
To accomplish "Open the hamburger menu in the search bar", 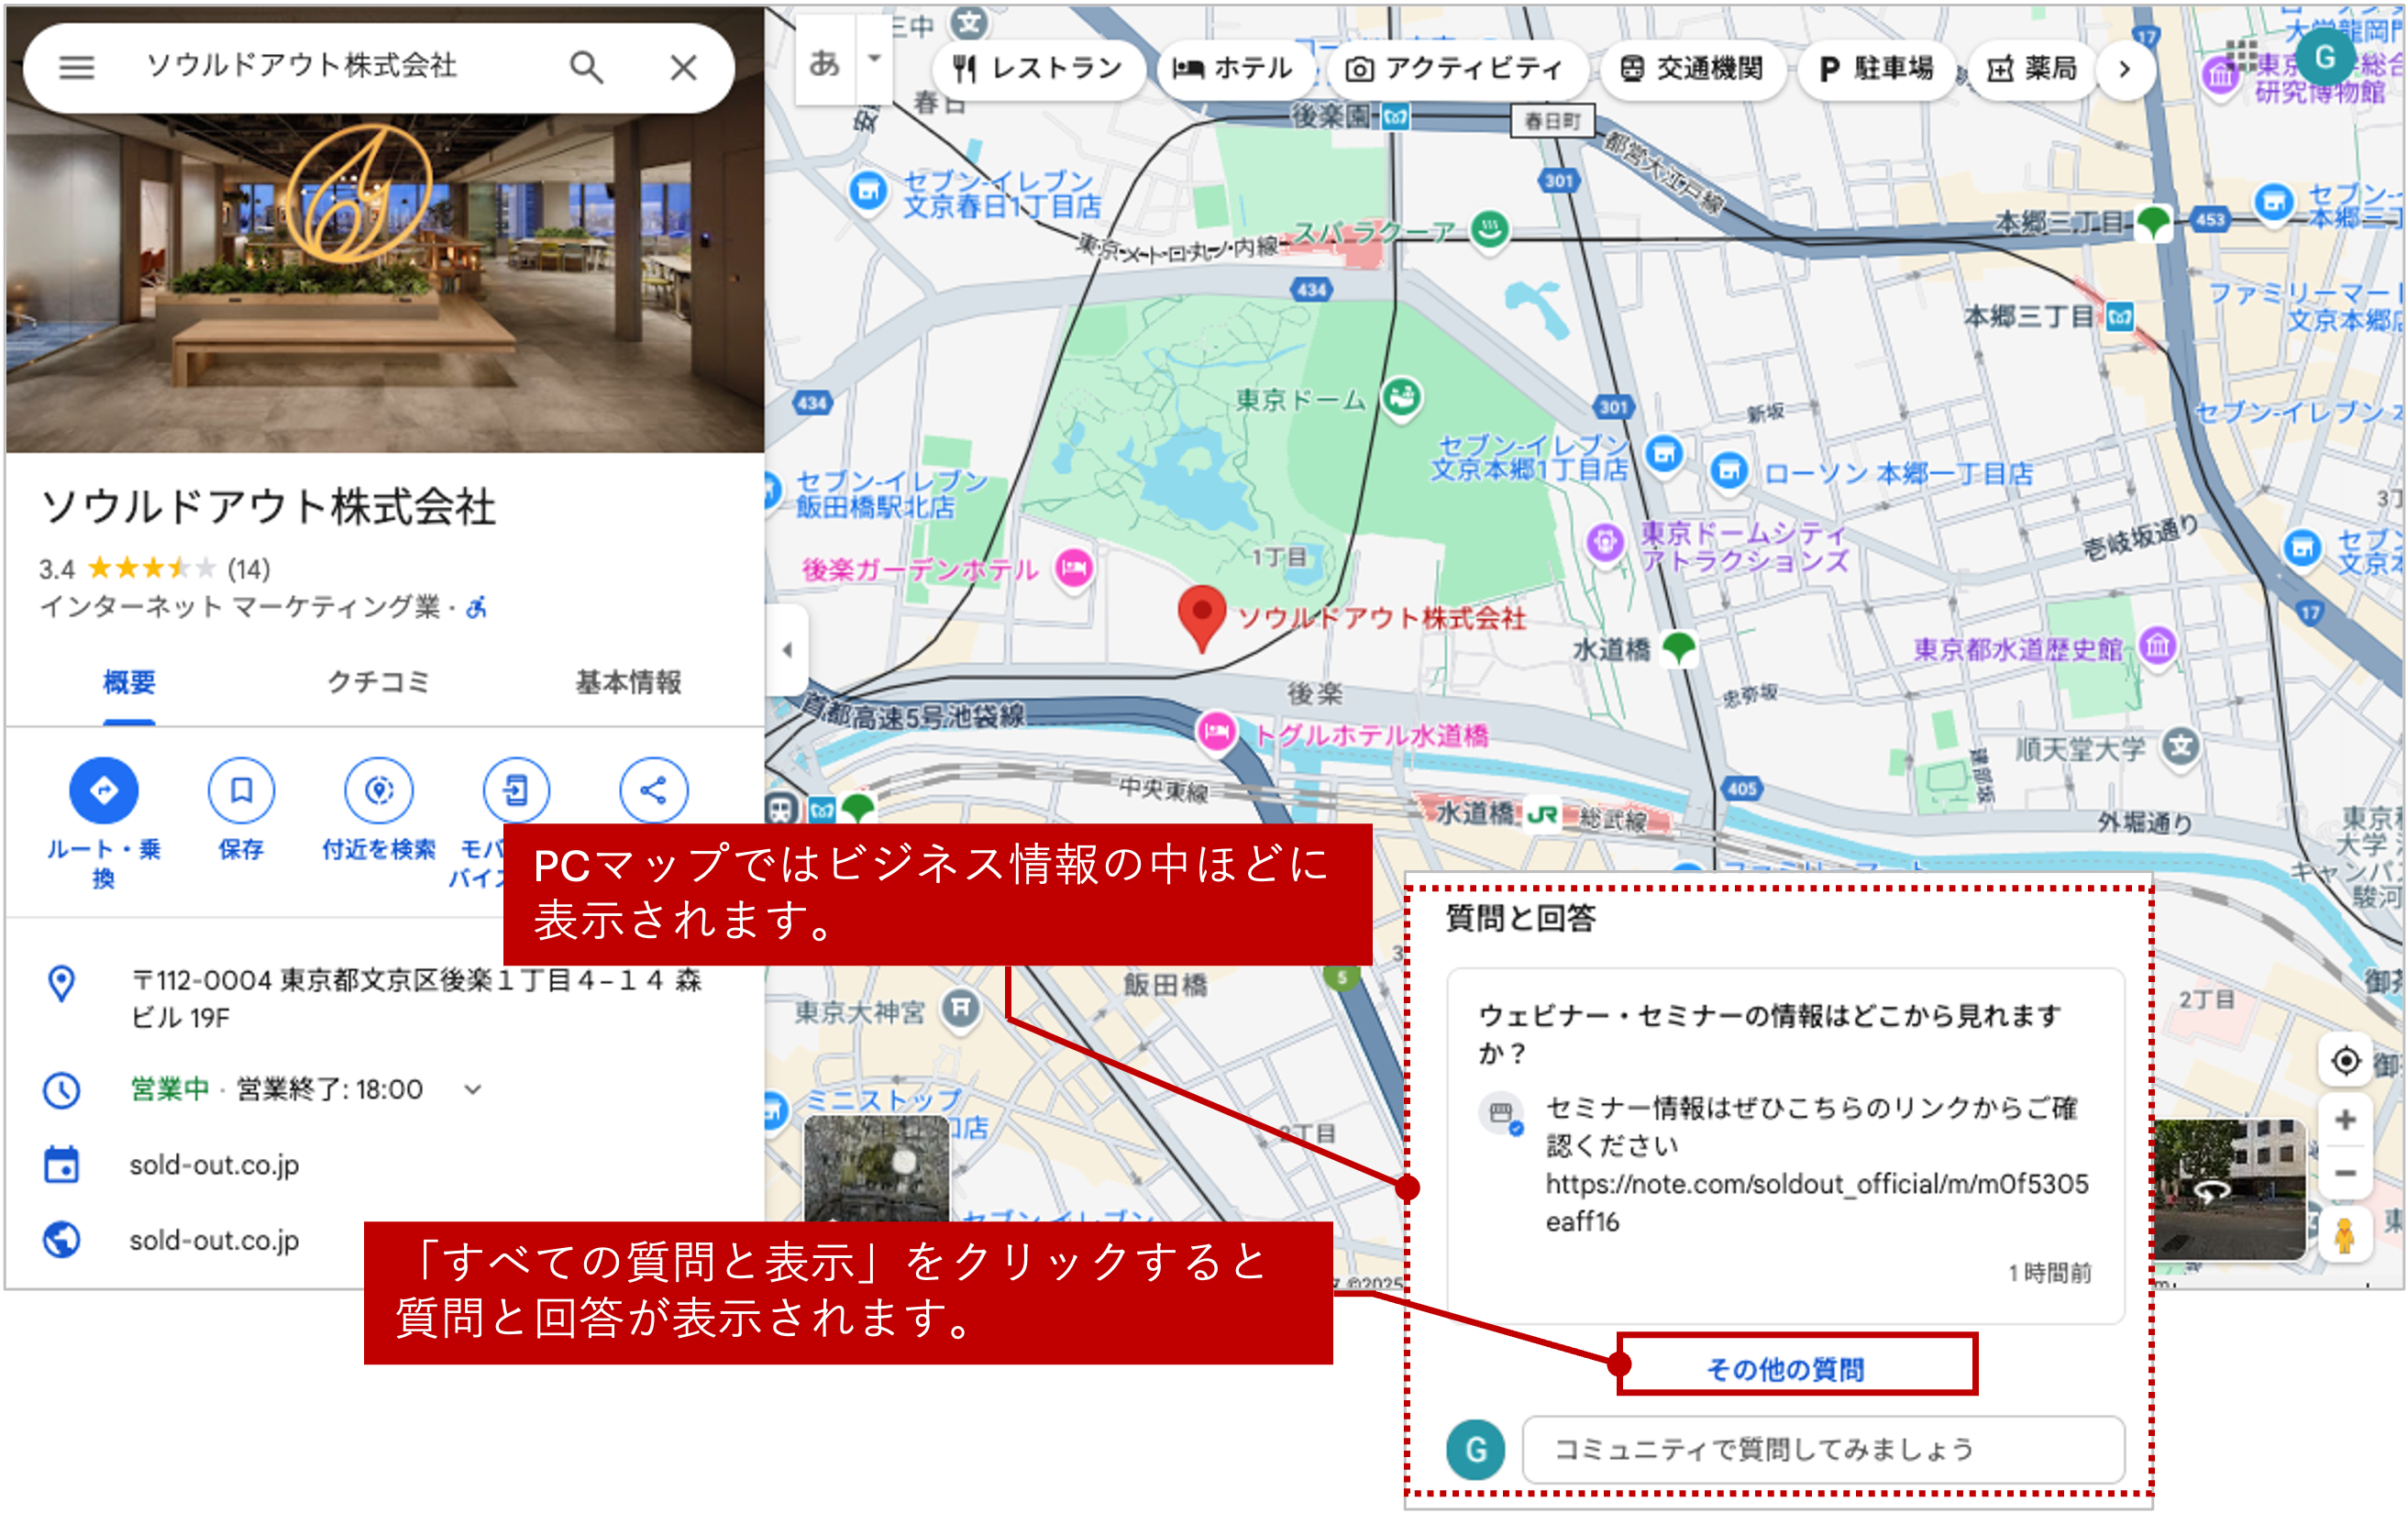I will pyautogui.click(x=76, y=67).
